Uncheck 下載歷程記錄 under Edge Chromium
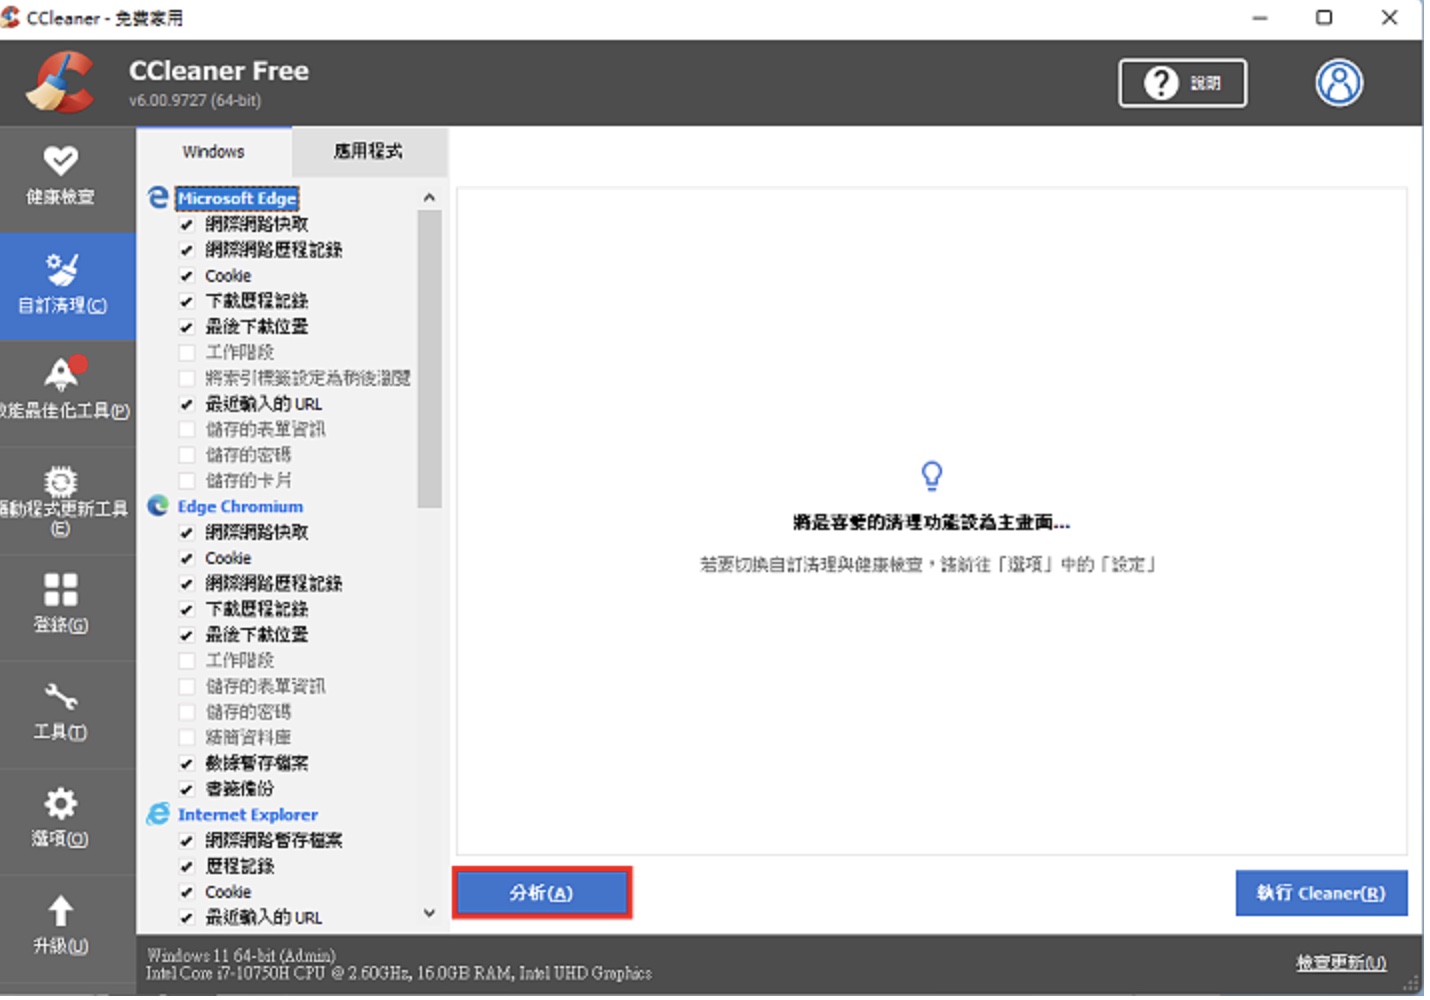This screenshot has width=1430, height=1000. [x=186, y=609]
